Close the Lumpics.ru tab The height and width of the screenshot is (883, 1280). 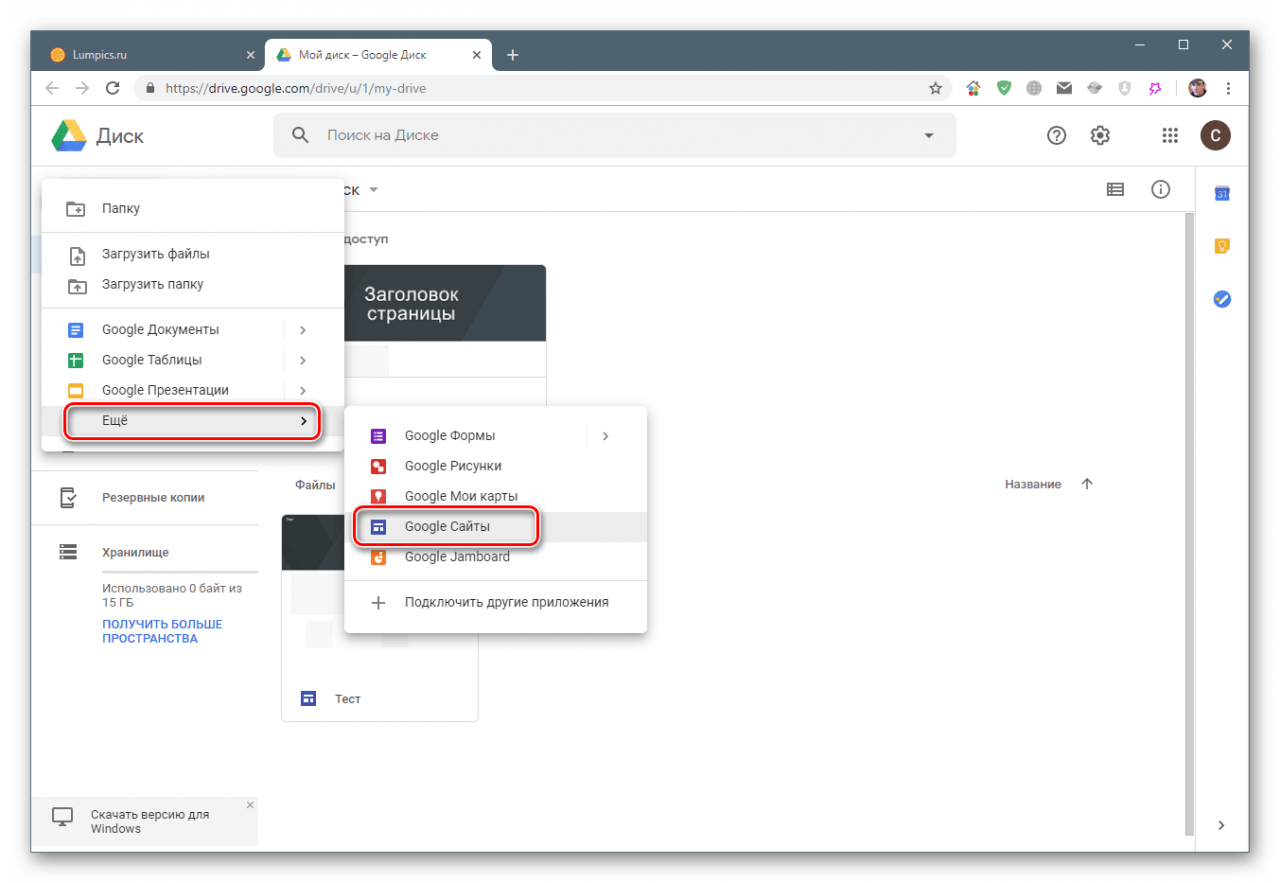click(x=250, y=55)
